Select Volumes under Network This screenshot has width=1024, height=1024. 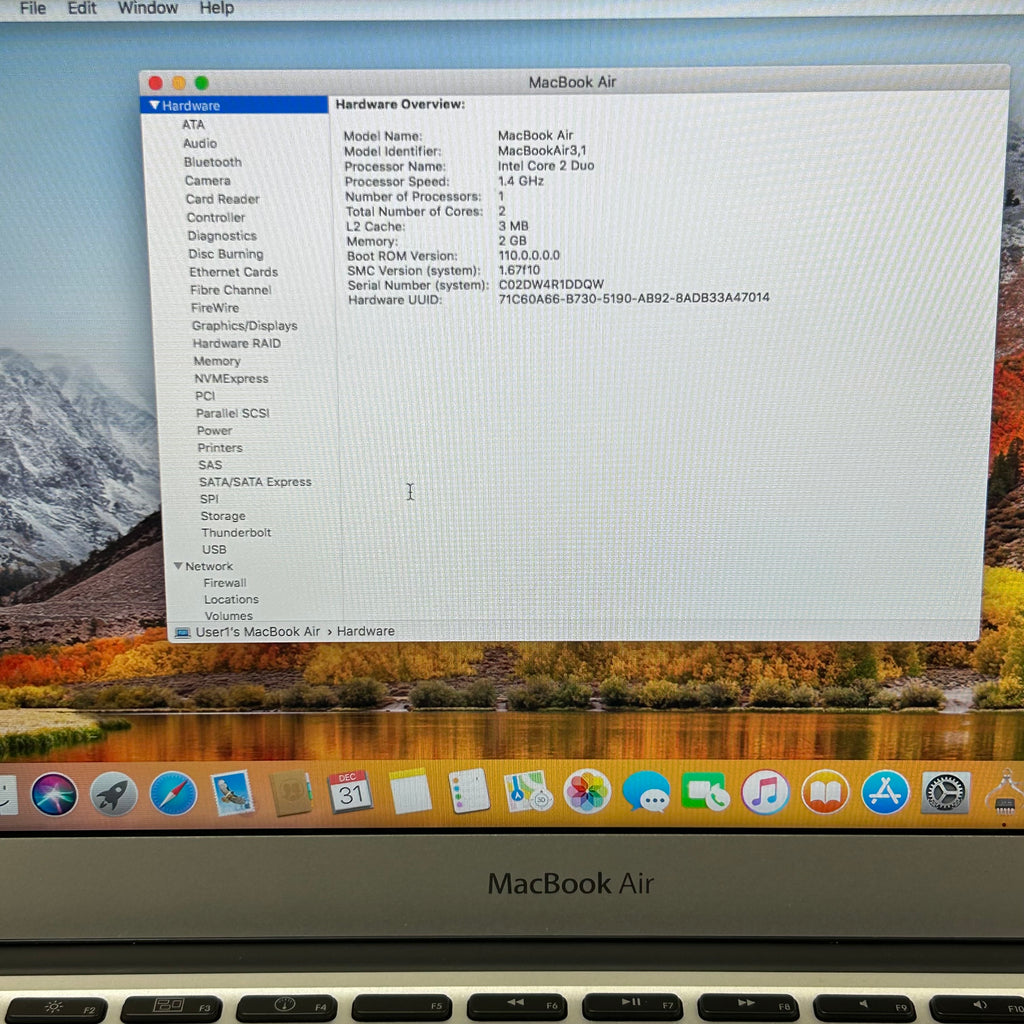229,615
